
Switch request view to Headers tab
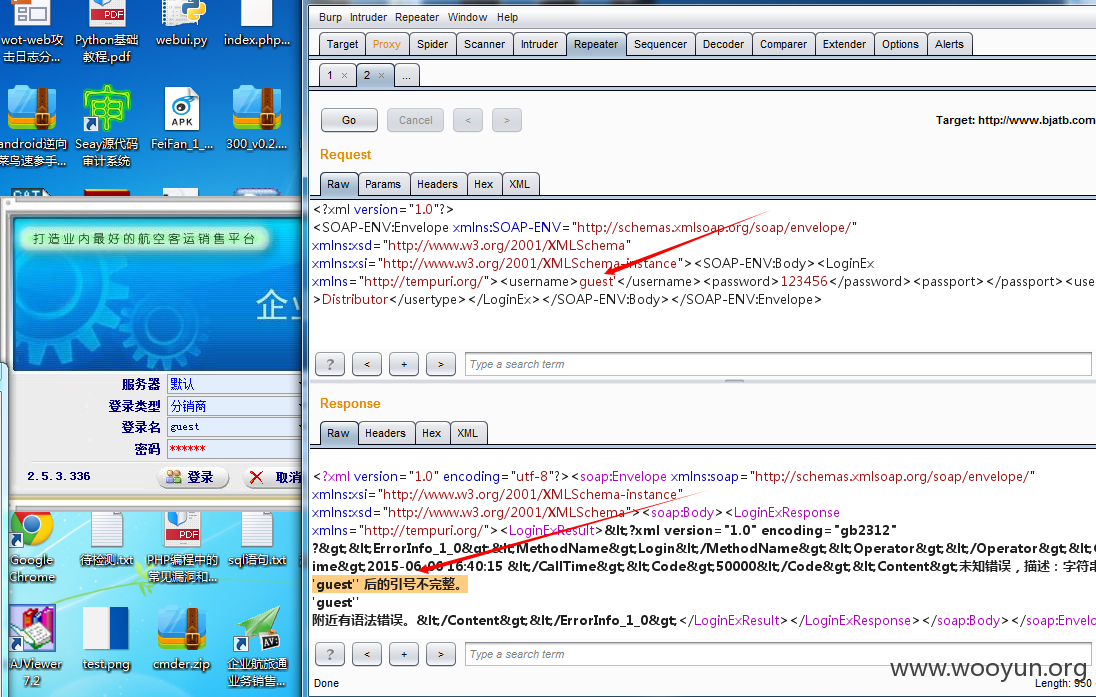pyautogui.click(x=438, y=185)
